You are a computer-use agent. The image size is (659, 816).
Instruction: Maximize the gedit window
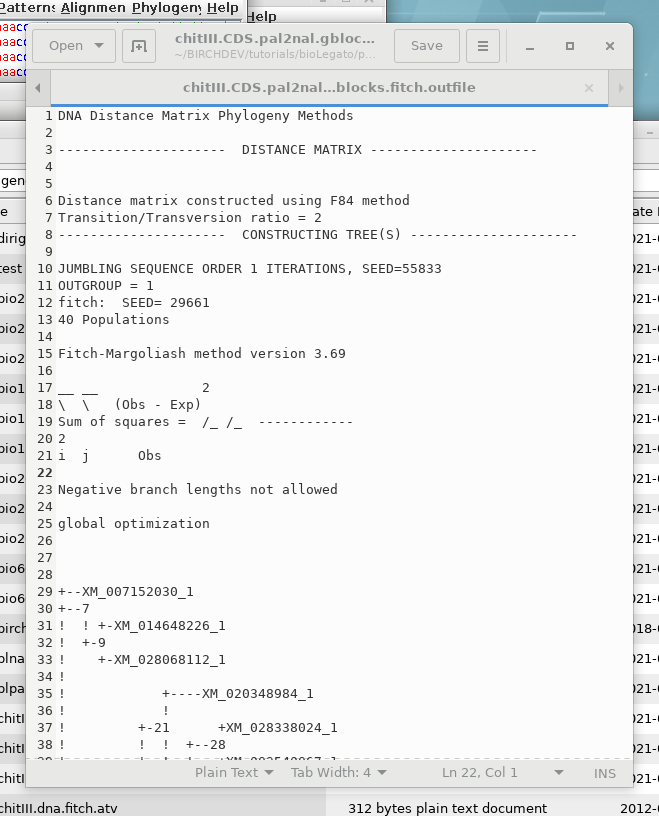click(x=570, y=46)
